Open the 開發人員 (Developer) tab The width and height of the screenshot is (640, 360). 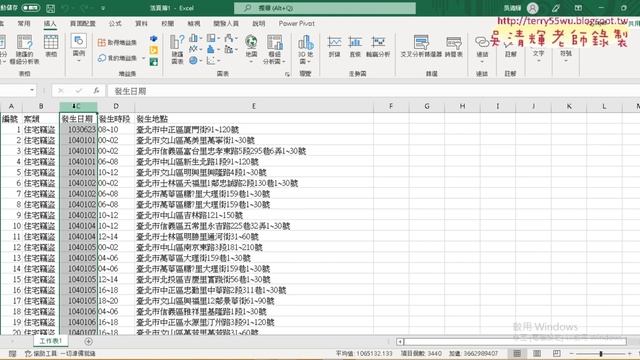point(226,24)
